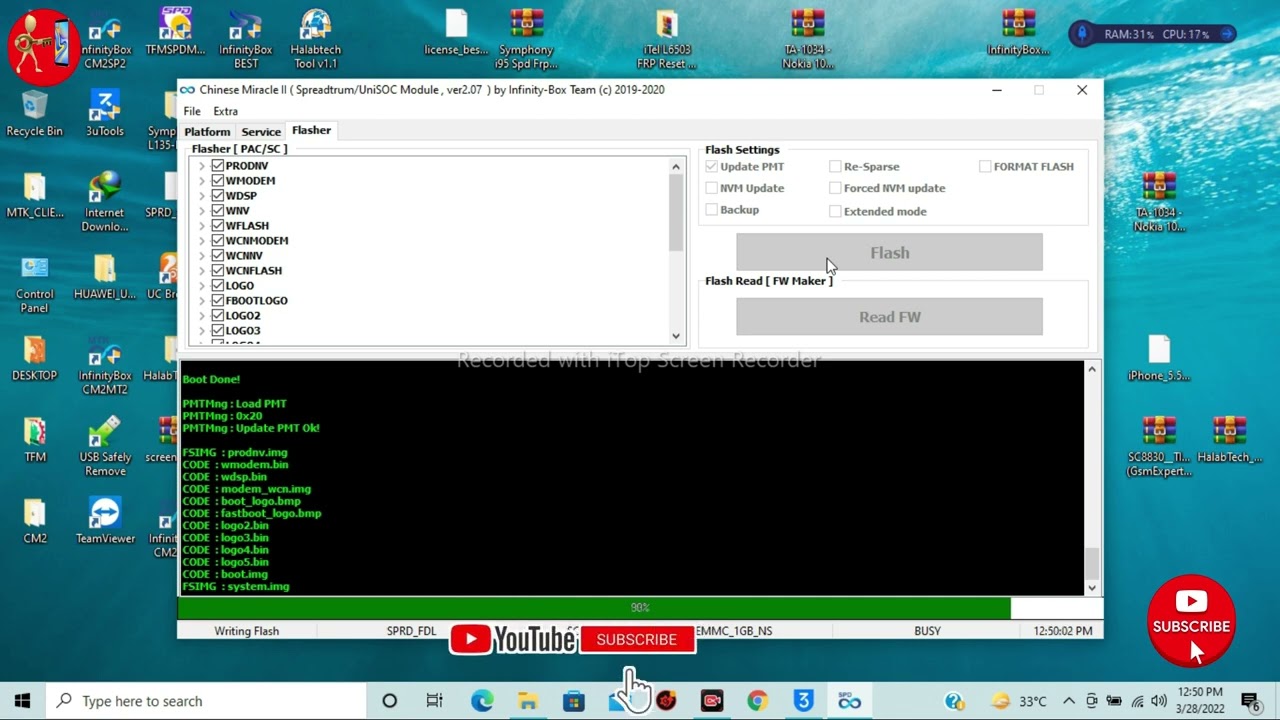Open iTel L6503 FRP Reset archive
The width and height of the screenshot is (1280, 720).
click(667, 40)
